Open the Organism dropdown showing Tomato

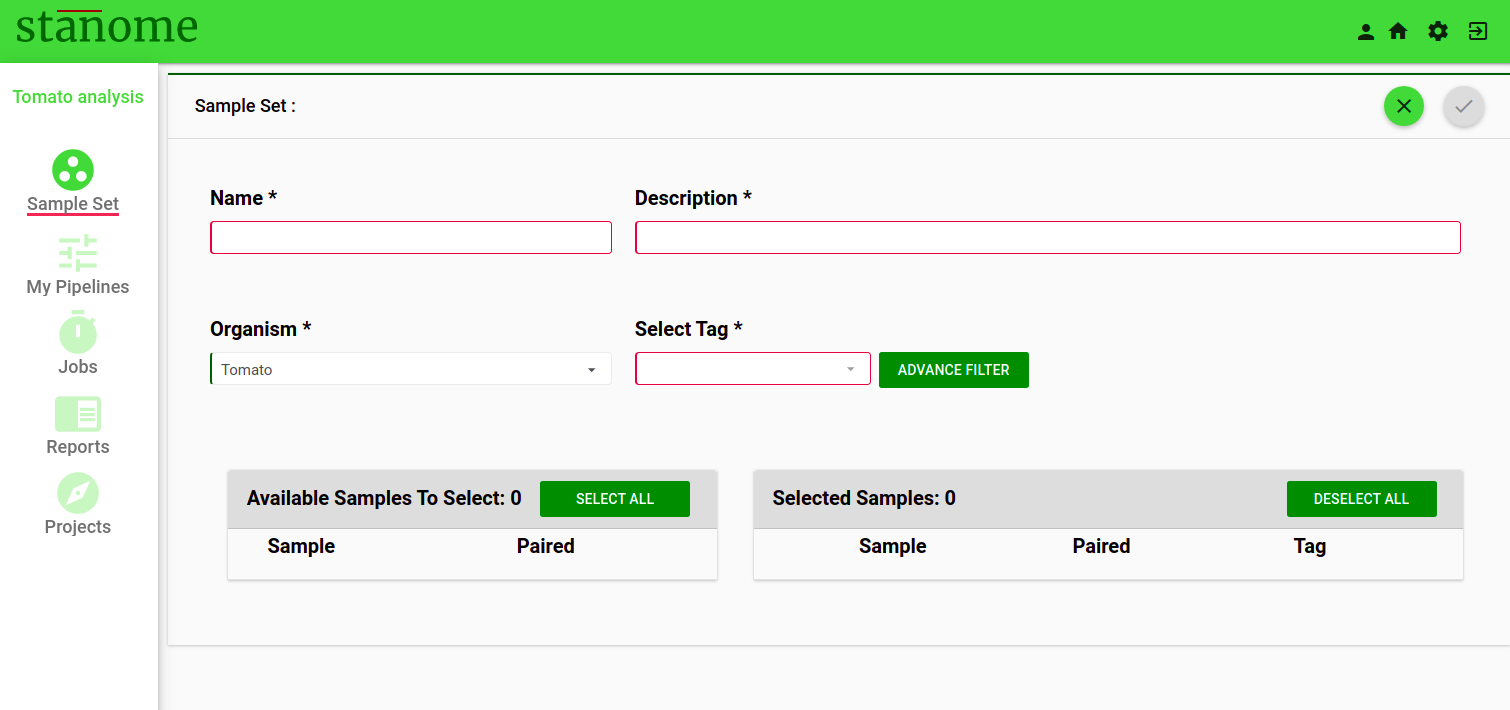411,369
